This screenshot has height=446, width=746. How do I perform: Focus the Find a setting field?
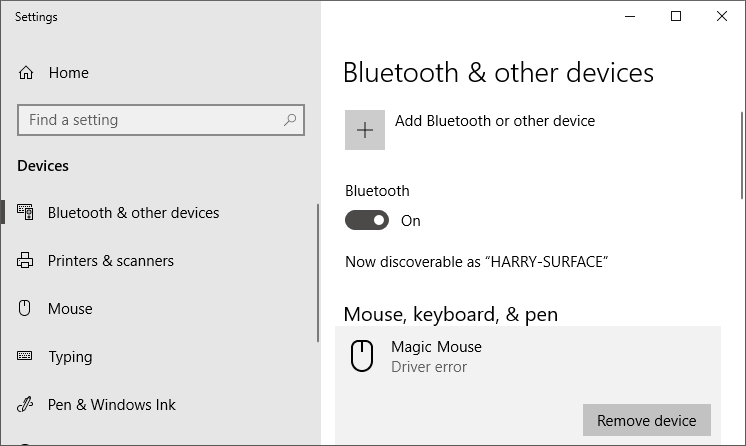(x=161, y=120)
